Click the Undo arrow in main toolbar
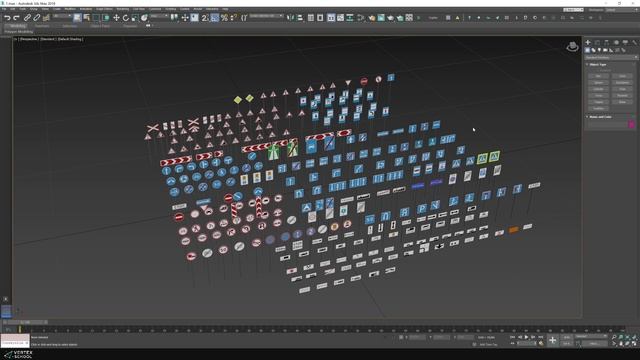 coord(7,18)
